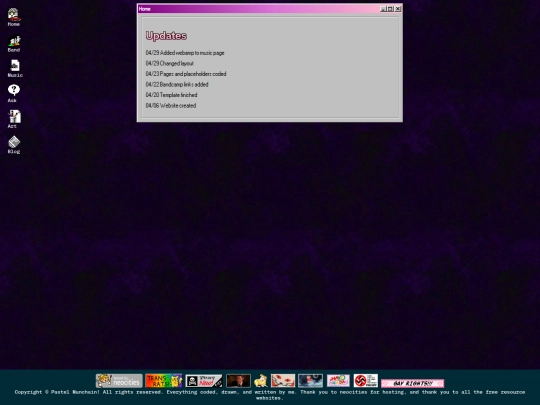Image resolution: width=540 pixels, height=405 pixels.
Task: Click the Updates heading
Action: (x=166, y=35)
